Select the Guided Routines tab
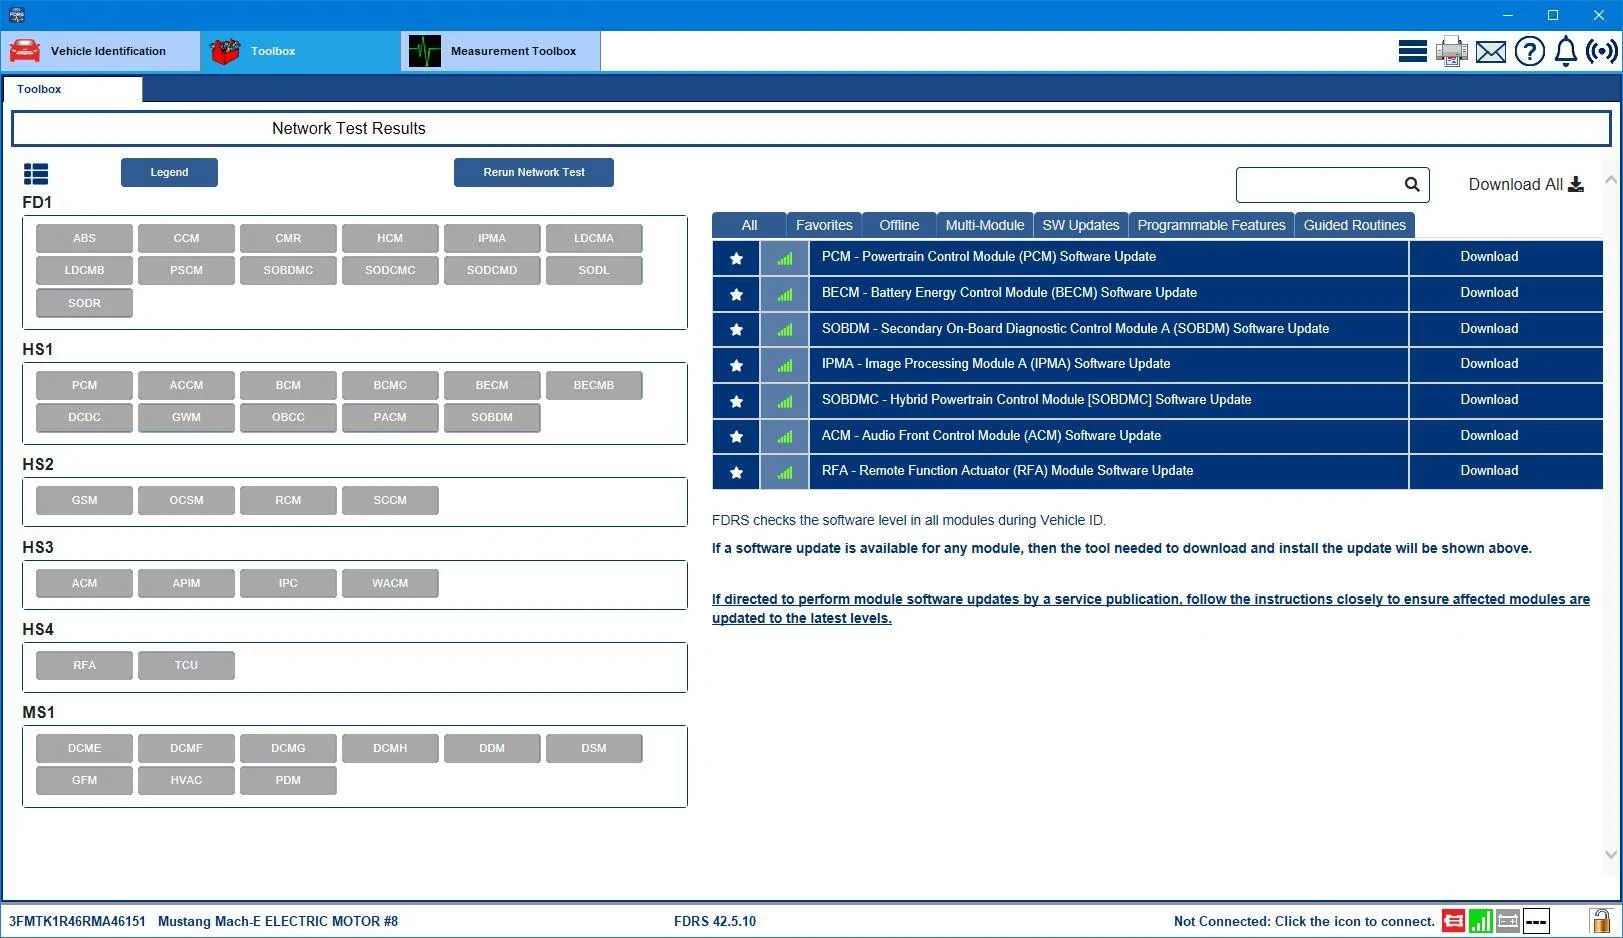The image size is (1623, 938). click(1355, 225)
